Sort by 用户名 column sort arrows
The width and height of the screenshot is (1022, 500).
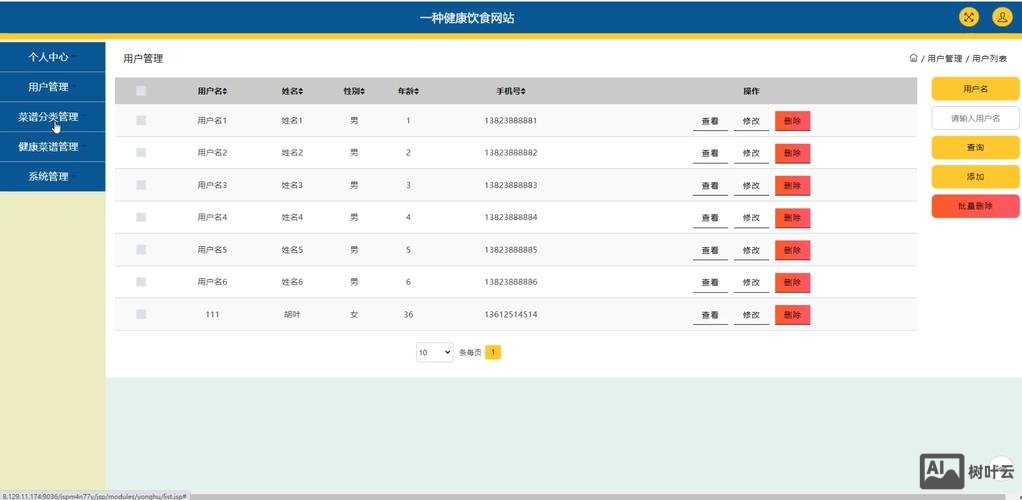coord(225,92)
